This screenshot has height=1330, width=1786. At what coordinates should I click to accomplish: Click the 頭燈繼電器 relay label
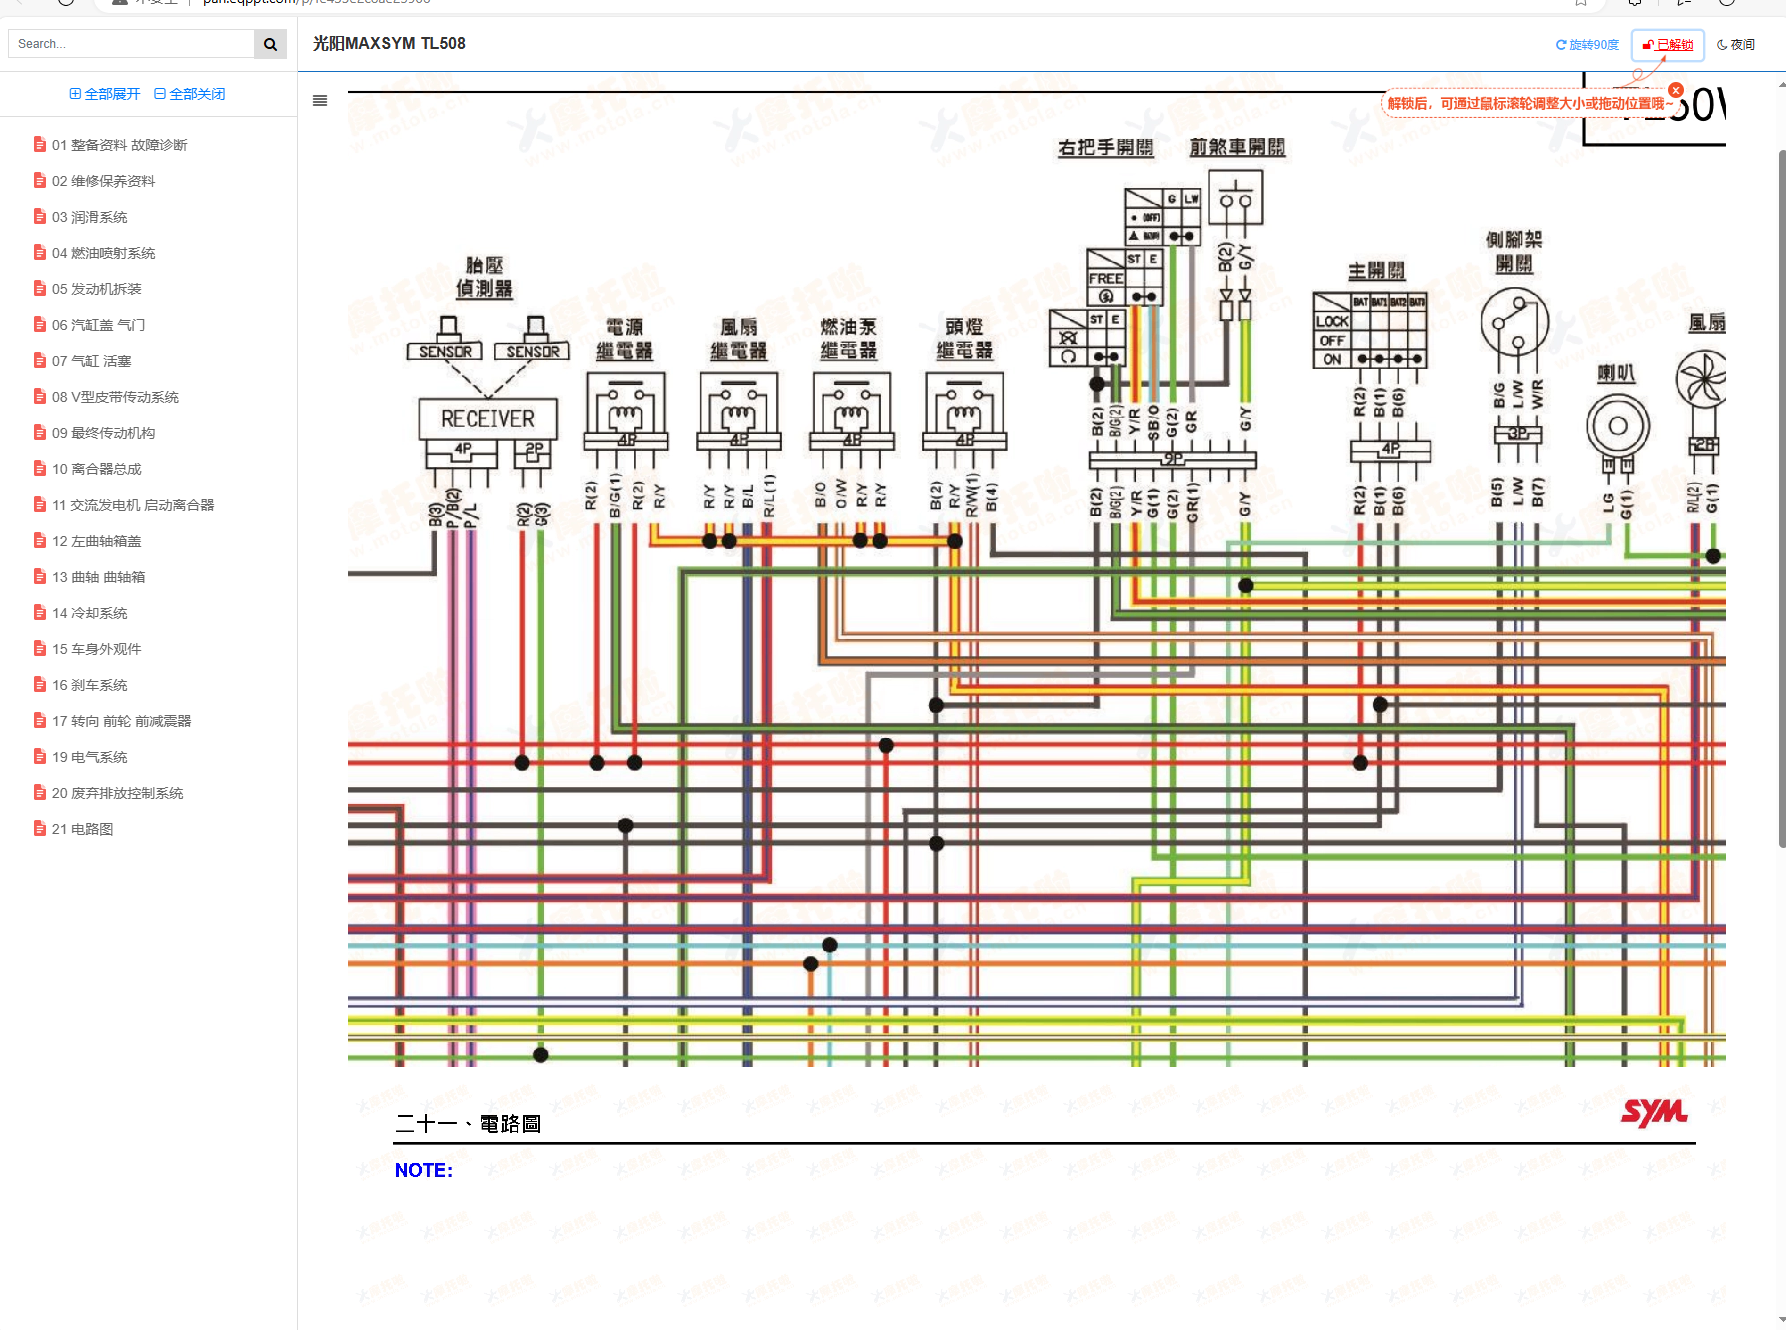964,339
